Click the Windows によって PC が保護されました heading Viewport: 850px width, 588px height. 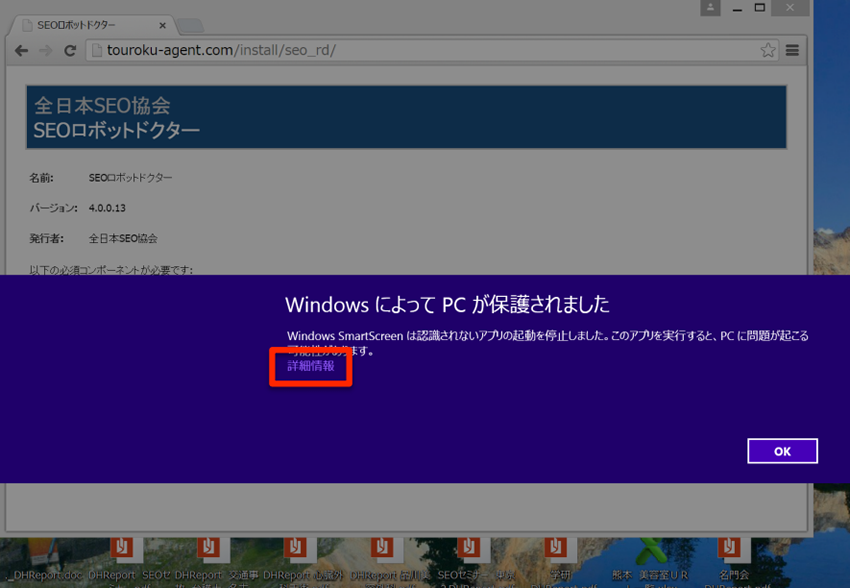pos(447,305)
